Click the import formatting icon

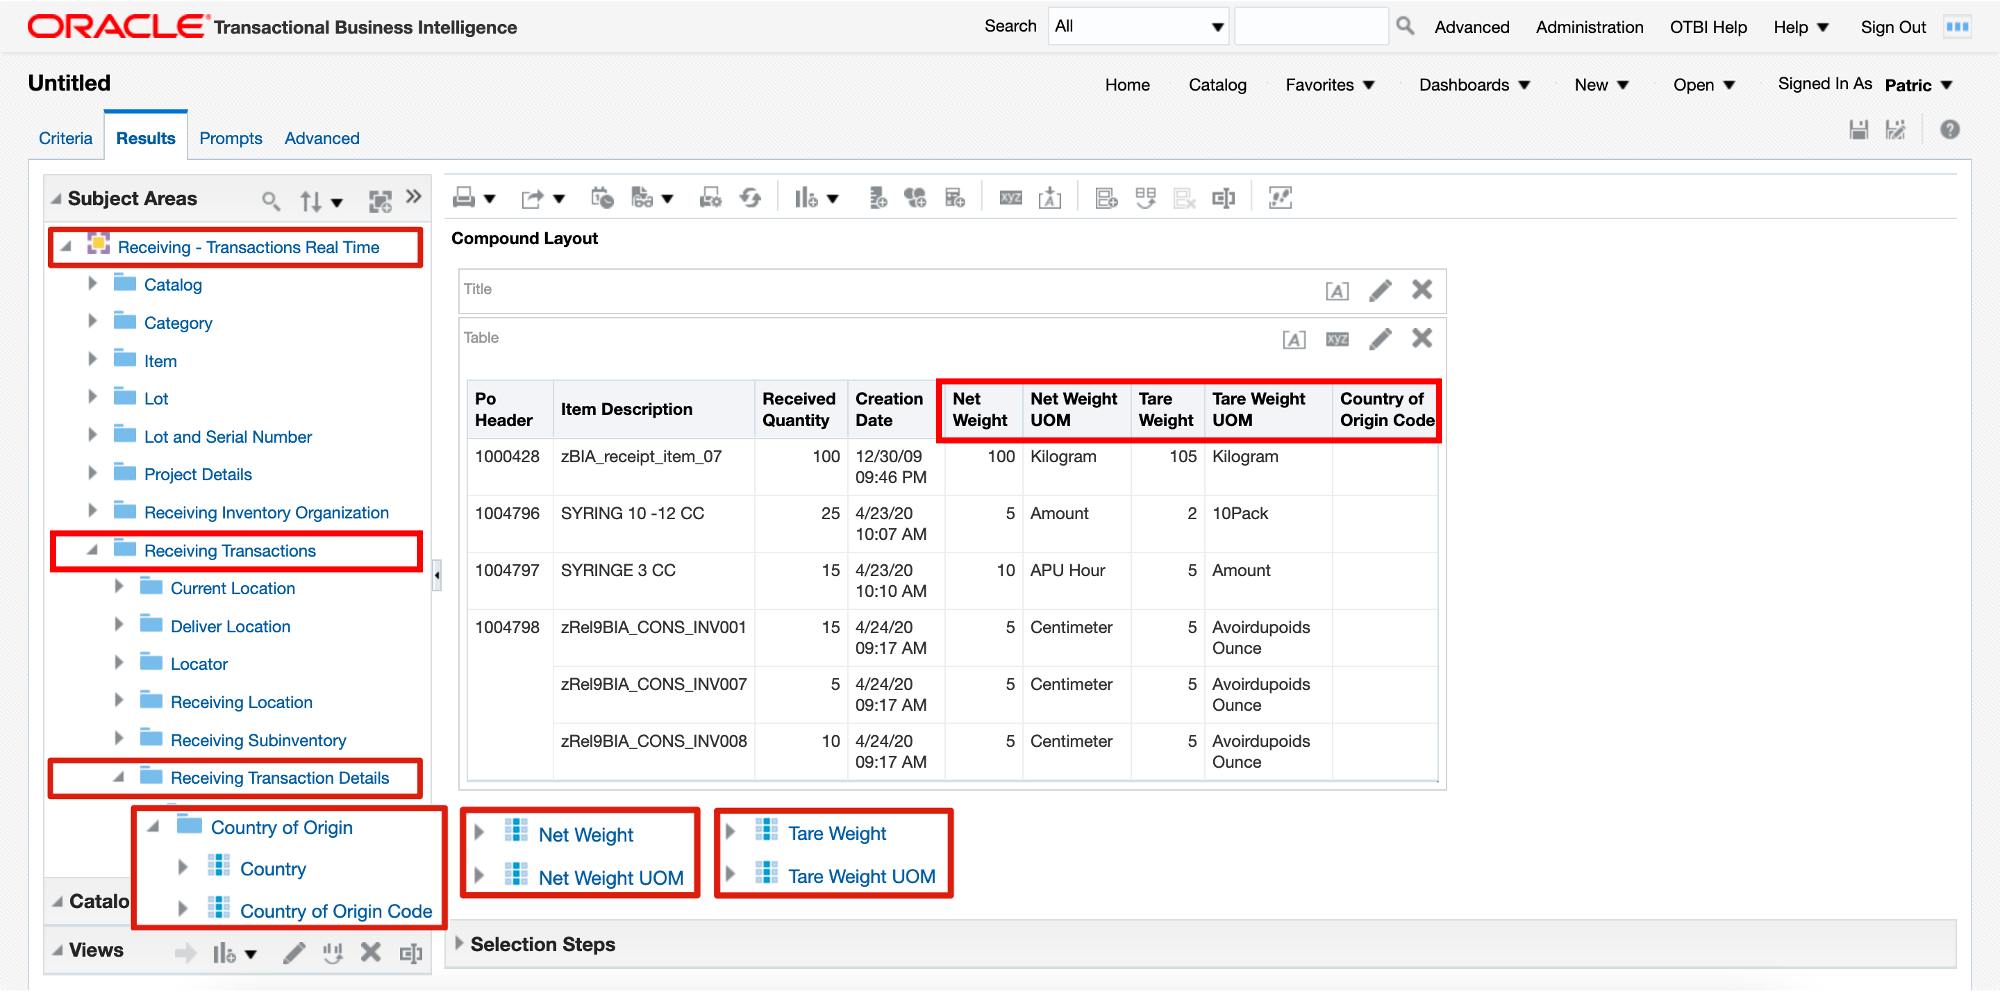tap(1050, 198)
